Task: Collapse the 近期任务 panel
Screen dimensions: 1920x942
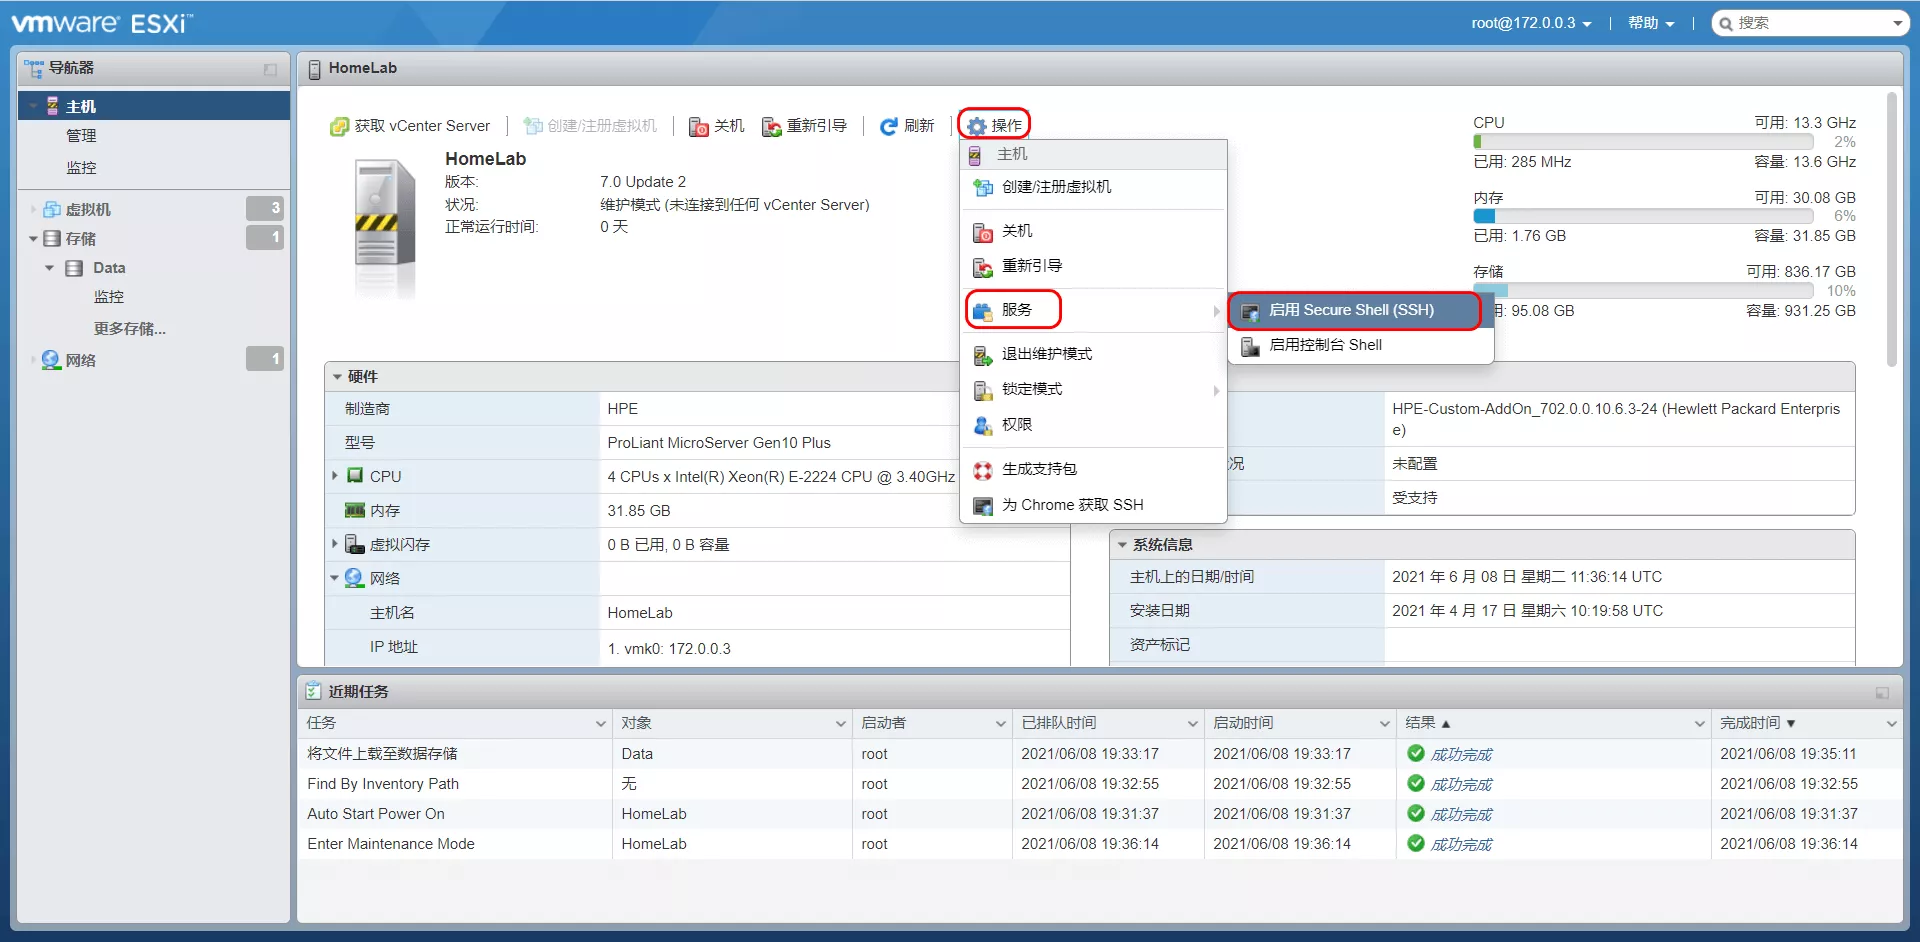Action: pyautogui.click(x=1882, y=692)
